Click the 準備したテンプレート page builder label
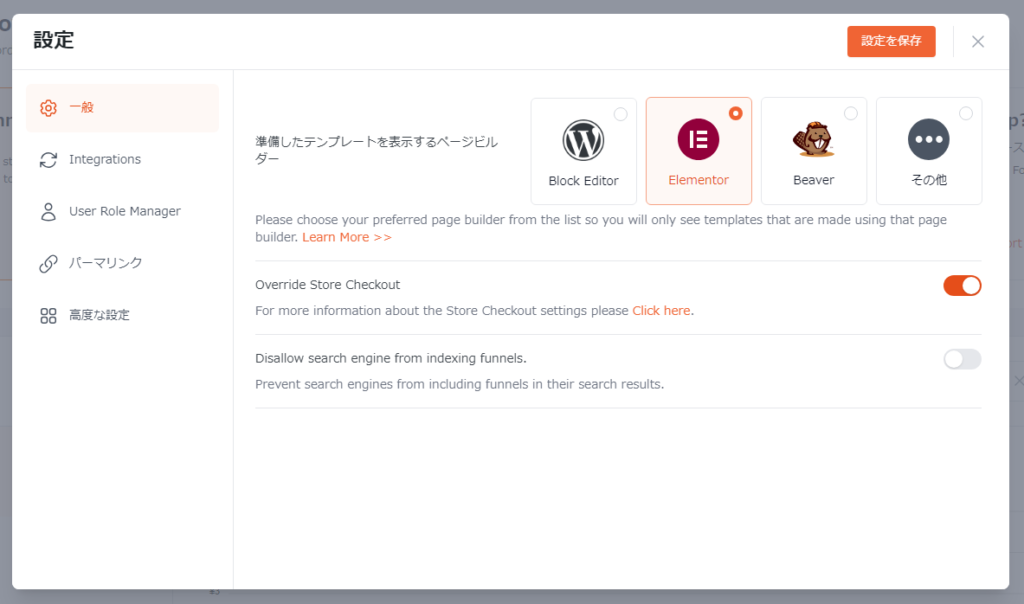This screenshot has height=604, width=1024. pos(377,150)
